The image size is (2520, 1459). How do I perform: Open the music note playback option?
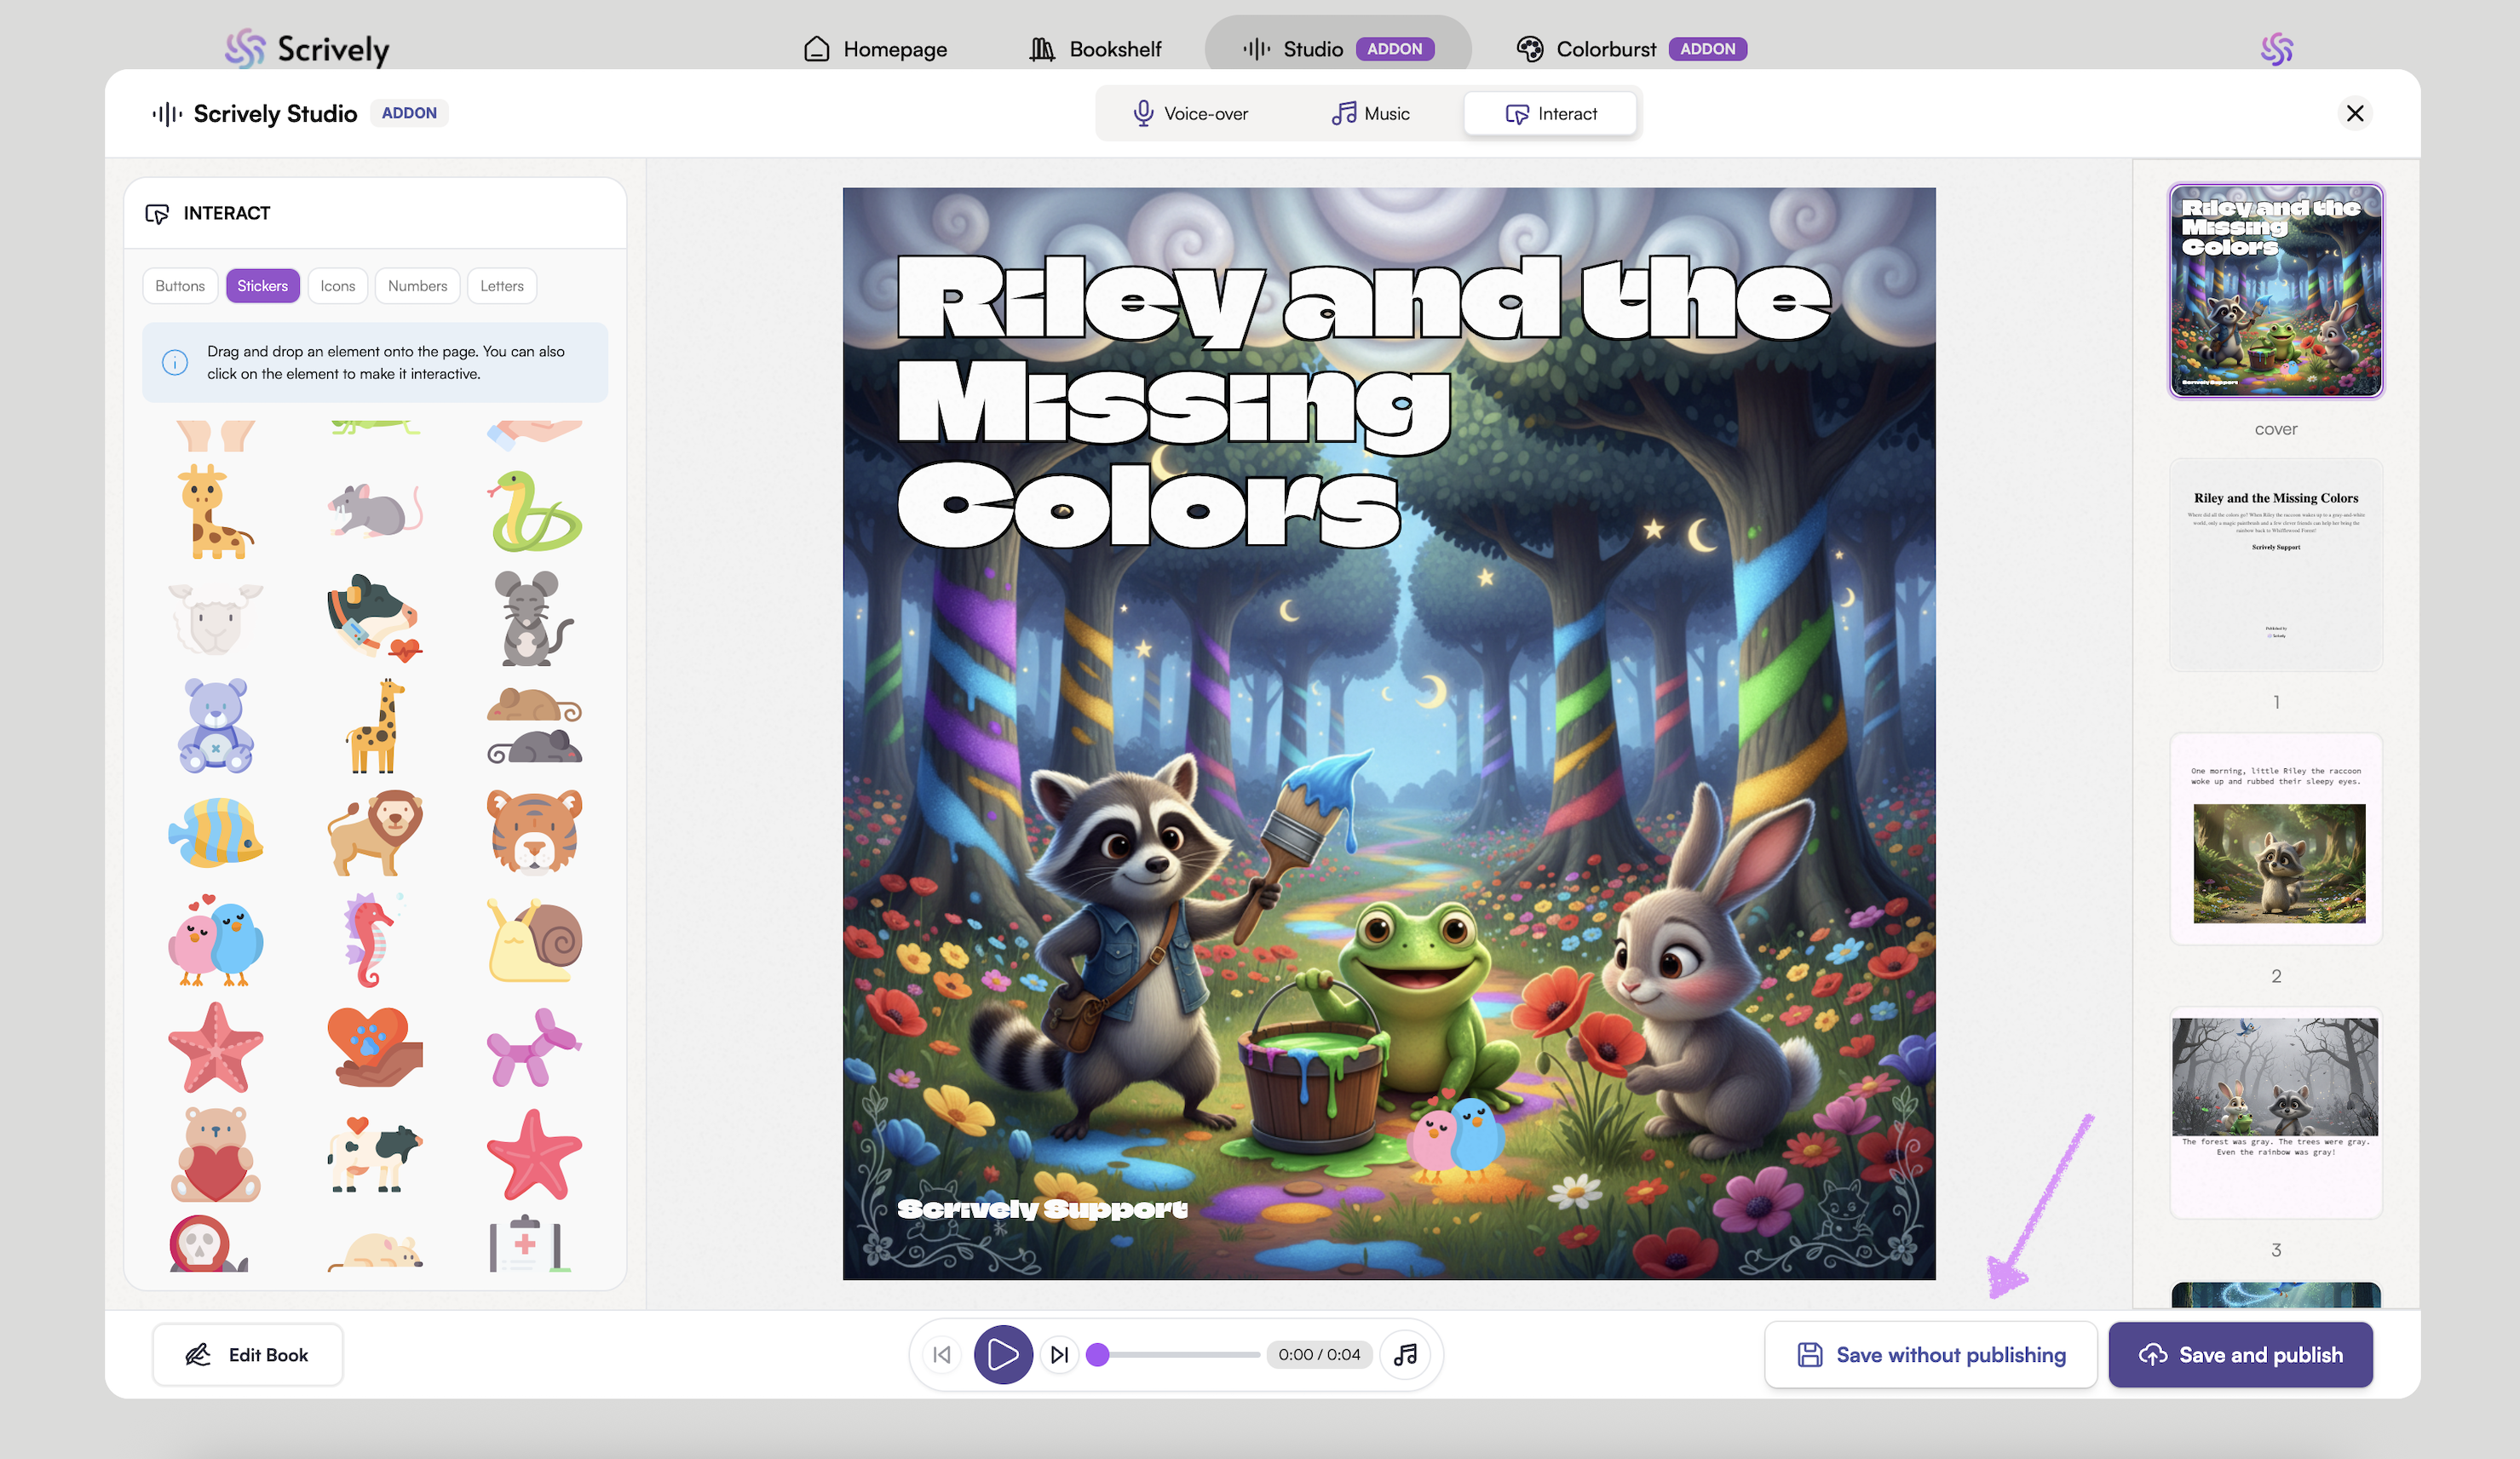1405,1354
